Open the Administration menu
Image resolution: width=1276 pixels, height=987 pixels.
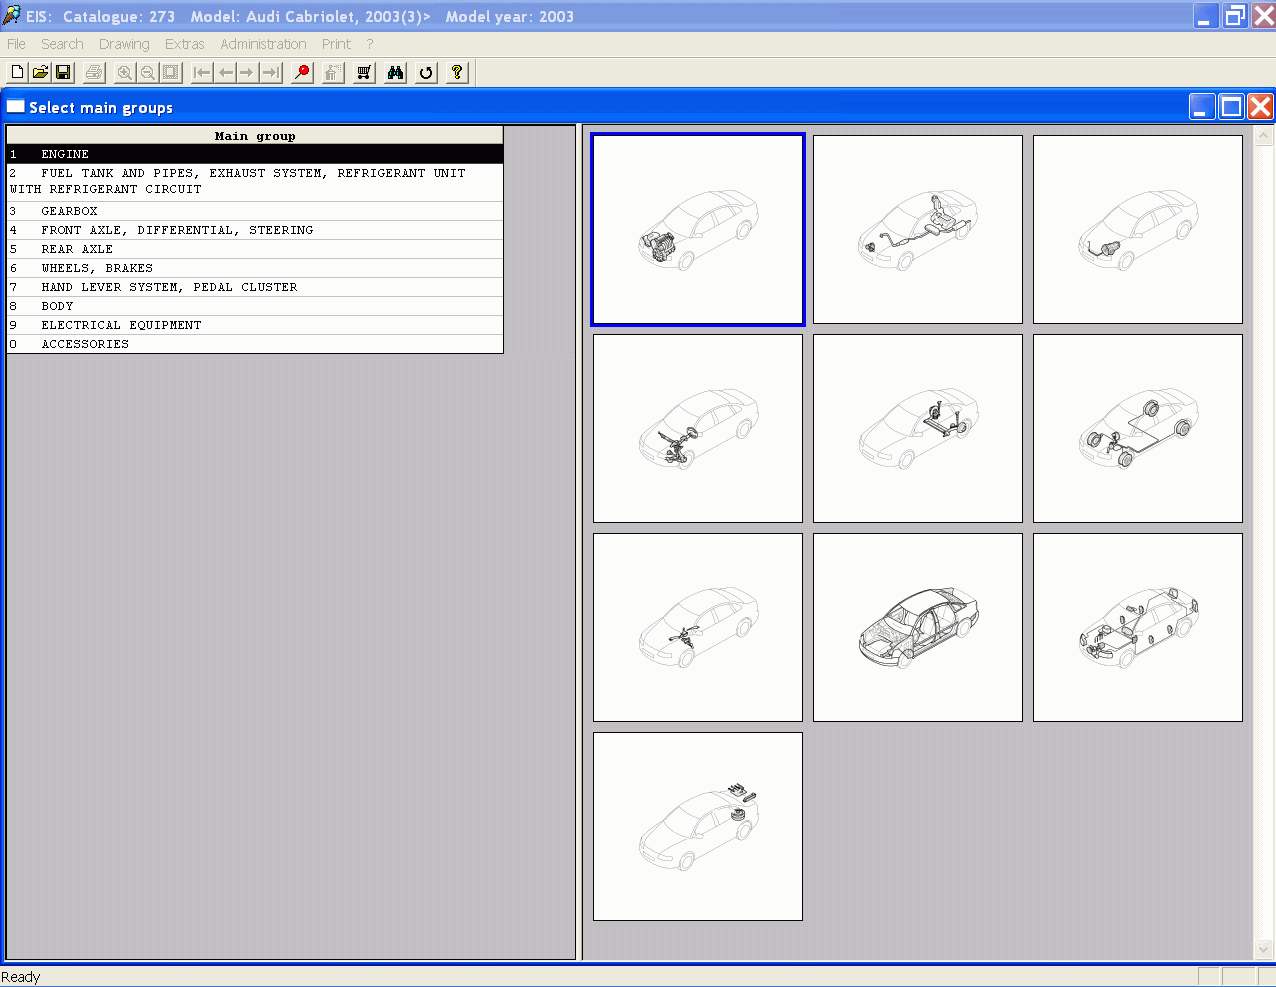264,44
